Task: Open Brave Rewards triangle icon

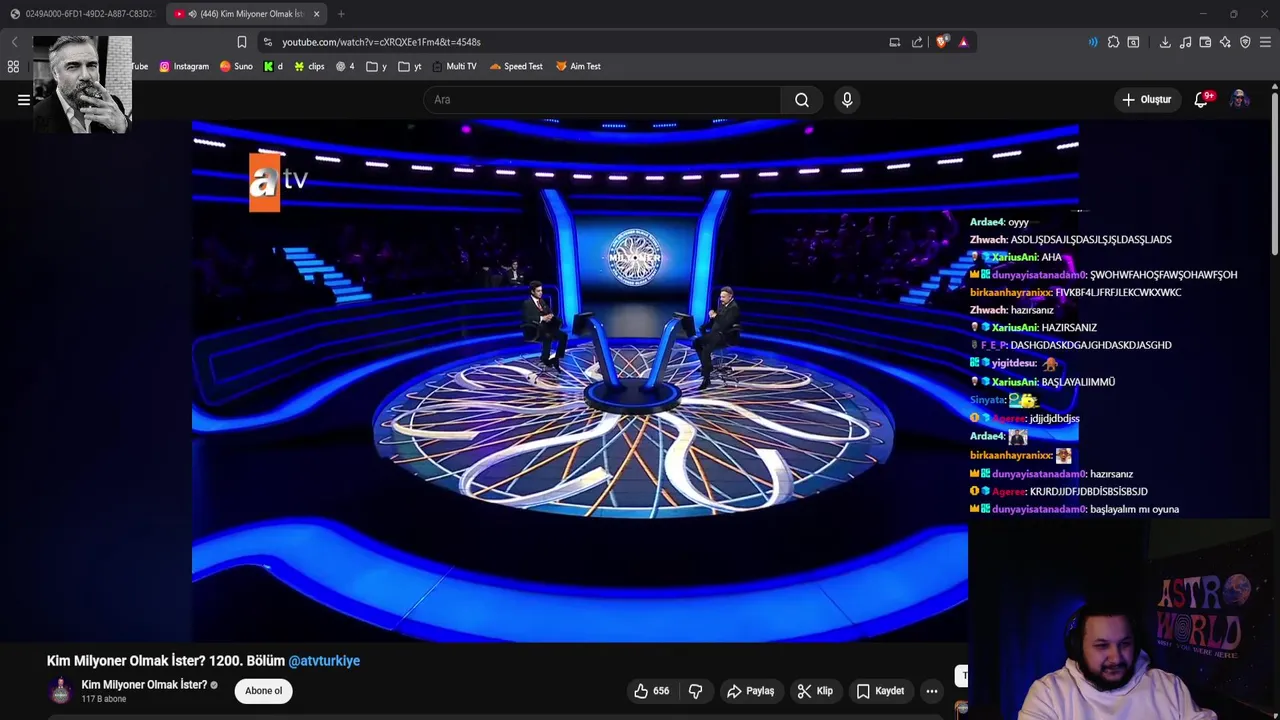Action: tap(963, 42)
